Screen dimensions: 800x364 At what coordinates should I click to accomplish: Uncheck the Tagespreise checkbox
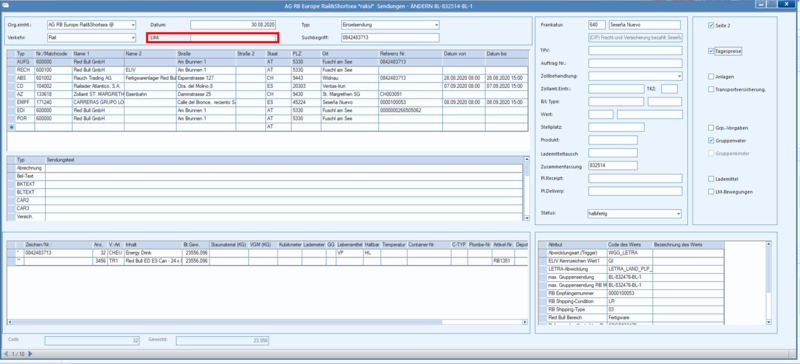pyautogui.click(x=711, y=52)
